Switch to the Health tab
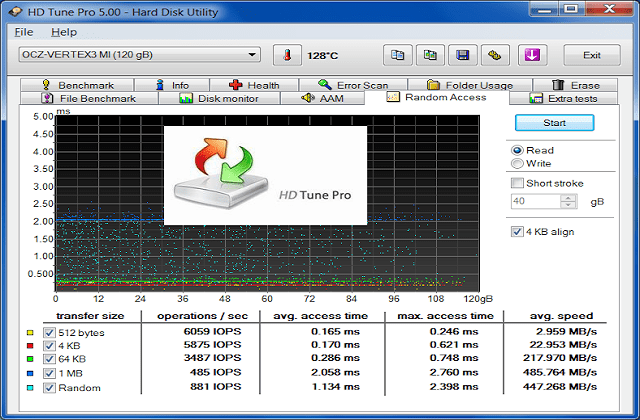Screen dimensions: 640x420 click(x=254, y=85)
